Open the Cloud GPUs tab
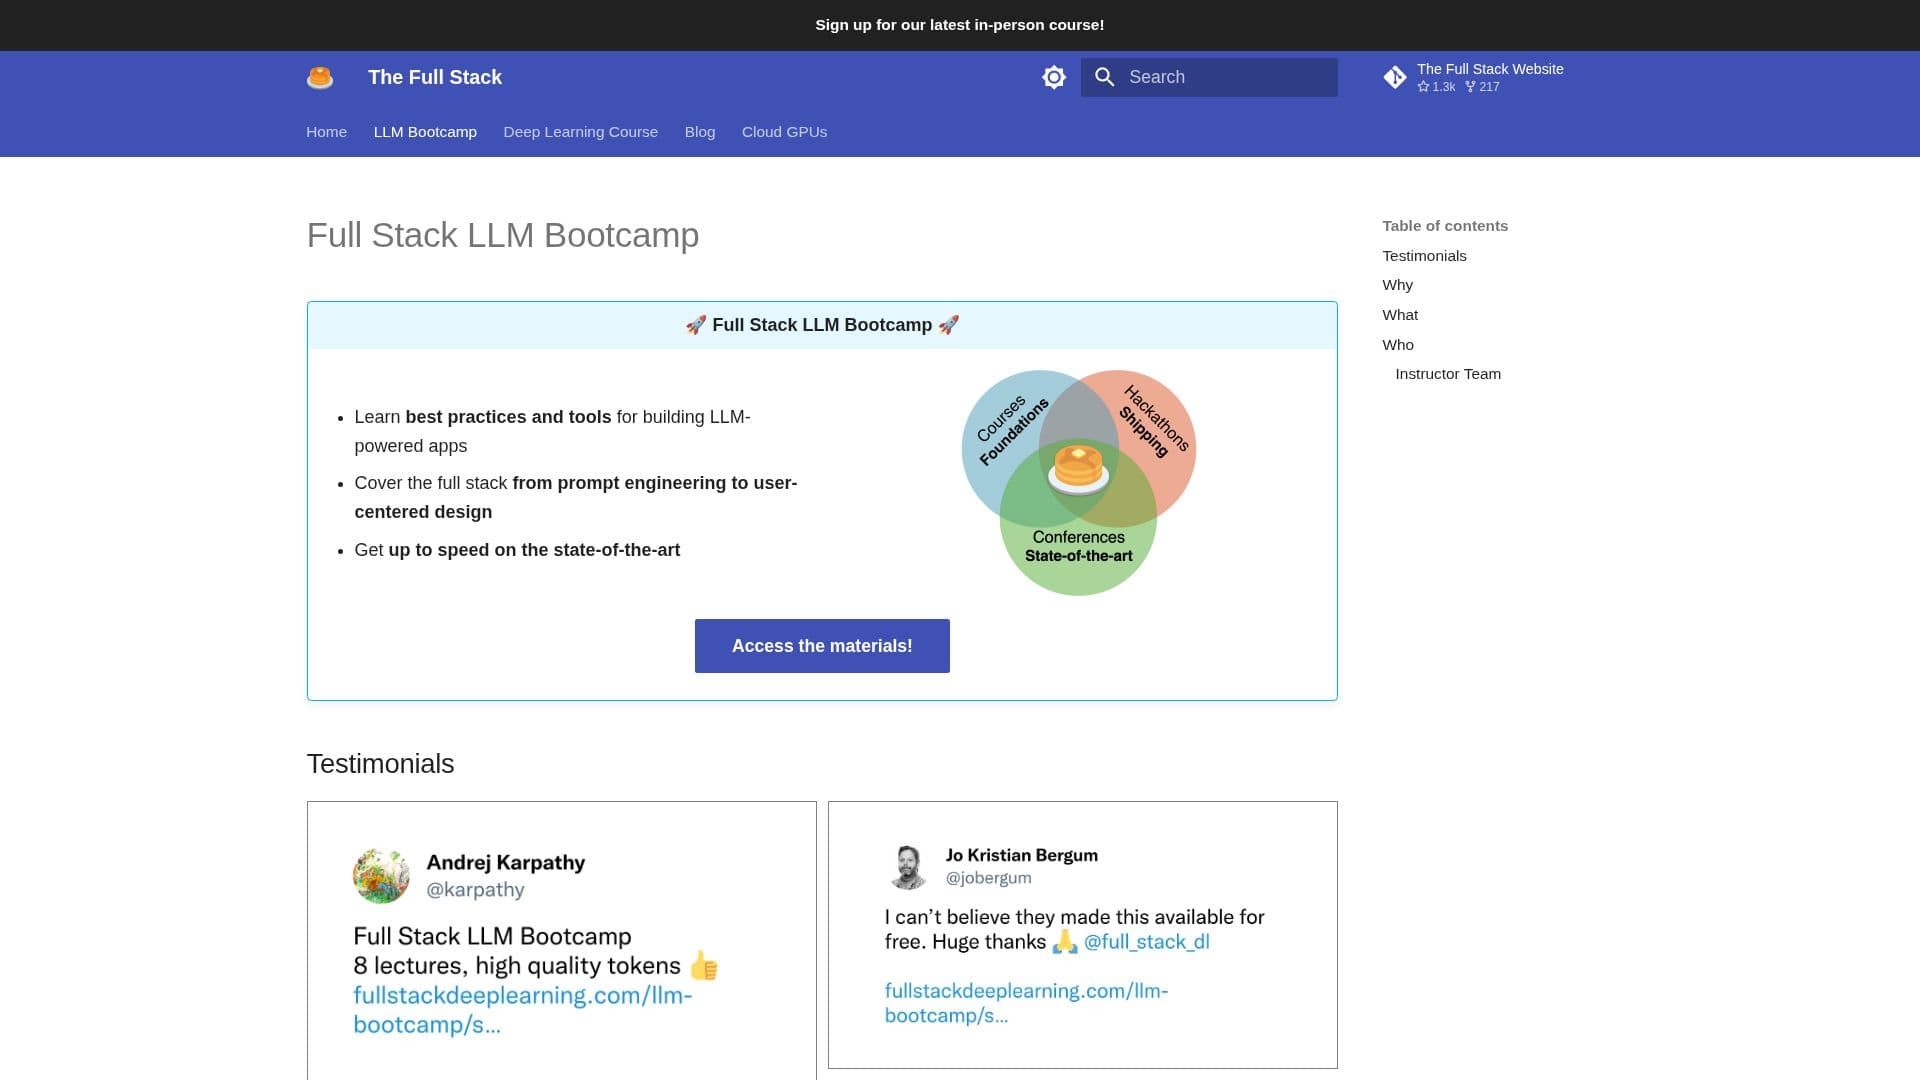 [785, 132]
